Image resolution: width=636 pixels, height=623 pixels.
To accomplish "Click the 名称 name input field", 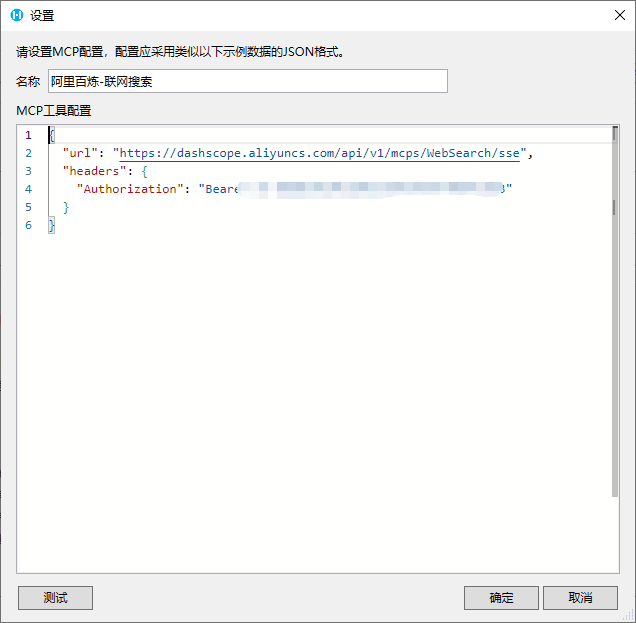I will coord(248,81).
